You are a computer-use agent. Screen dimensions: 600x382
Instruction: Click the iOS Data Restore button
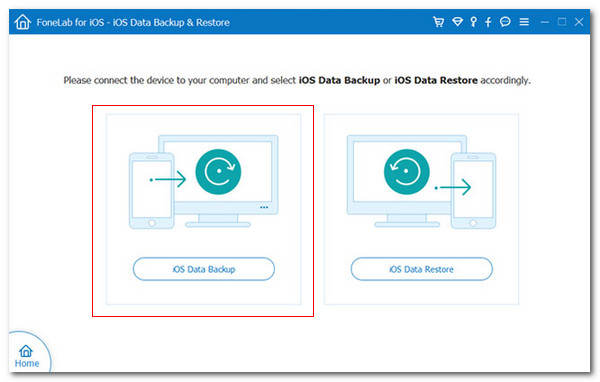pyautogui.click(x=421, y=269)
